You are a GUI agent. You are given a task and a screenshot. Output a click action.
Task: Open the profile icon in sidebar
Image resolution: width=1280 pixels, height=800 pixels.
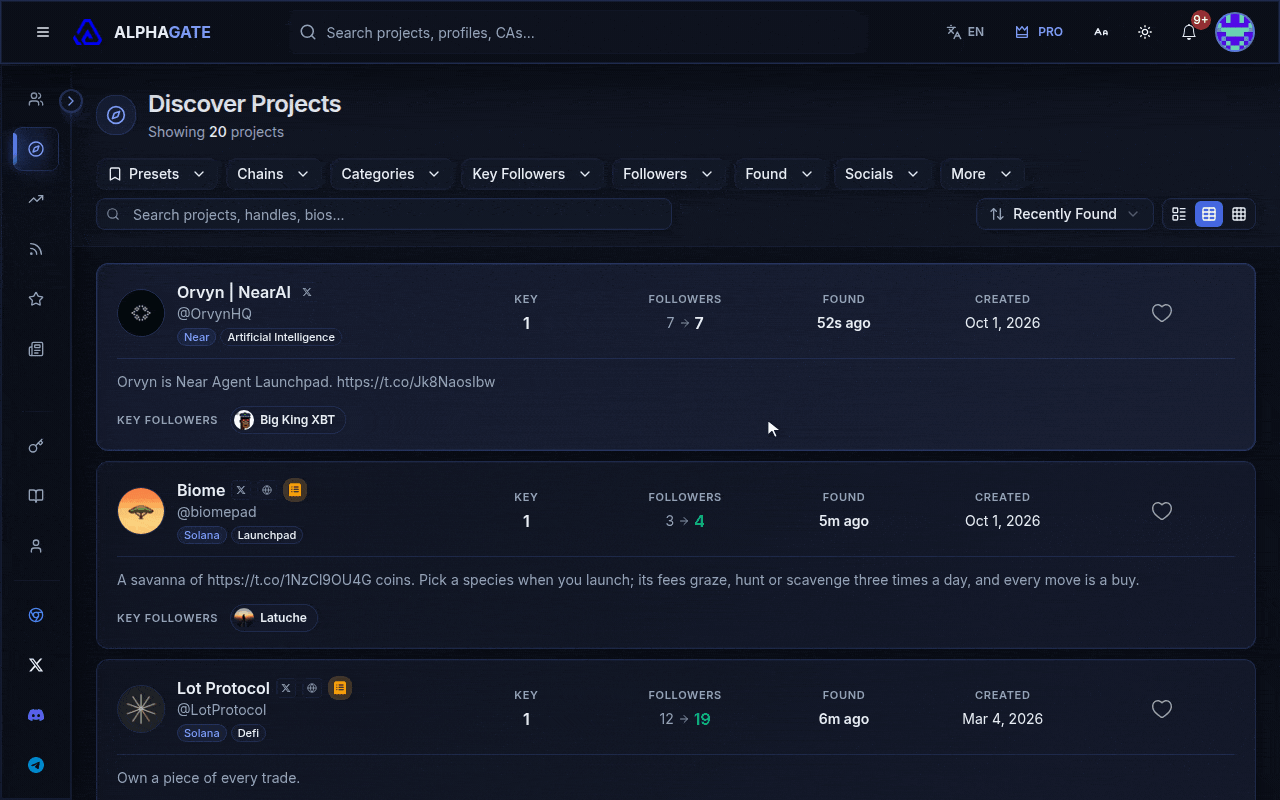click(x=36, y=546)
